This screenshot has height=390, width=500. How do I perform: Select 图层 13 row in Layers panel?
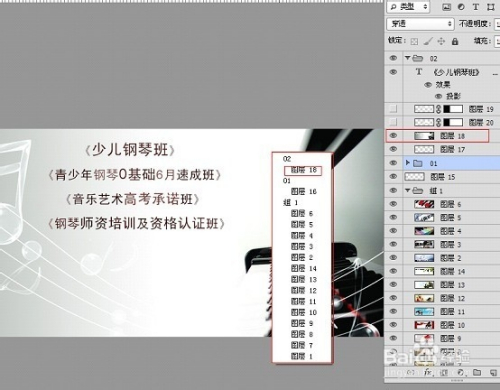click(x=442, y=285)
